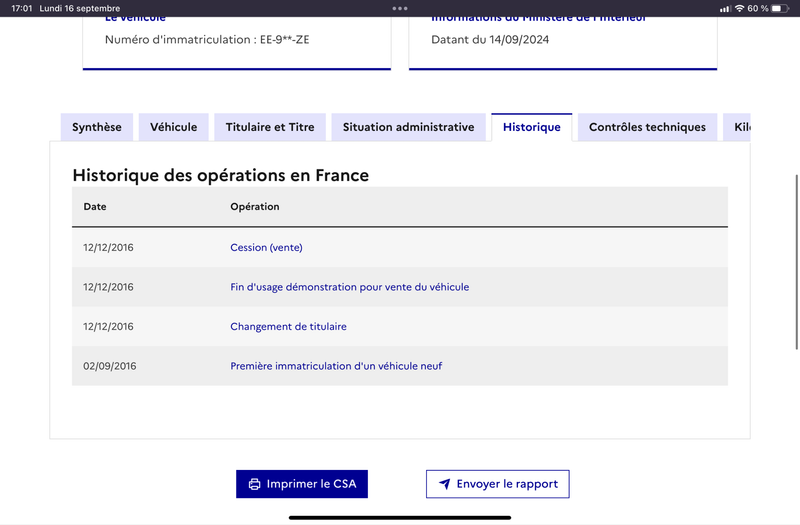The image size is (800, 525).
Task: Open Changement de titulaire operation link
Action: click(x=288, y=327)
